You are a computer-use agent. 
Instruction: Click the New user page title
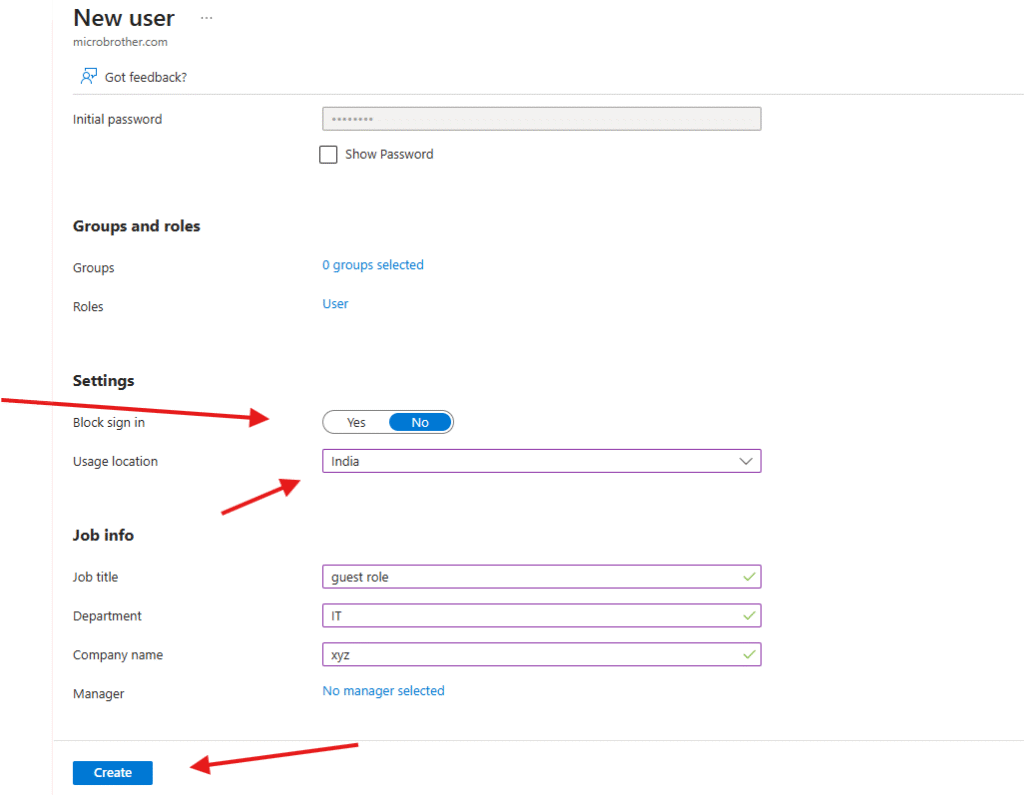[x=124, y=18]
